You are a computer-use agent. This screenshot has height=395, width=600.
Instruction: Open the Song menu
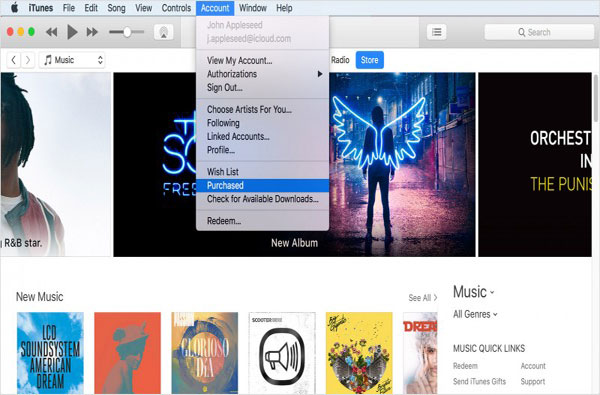[116, 8]
